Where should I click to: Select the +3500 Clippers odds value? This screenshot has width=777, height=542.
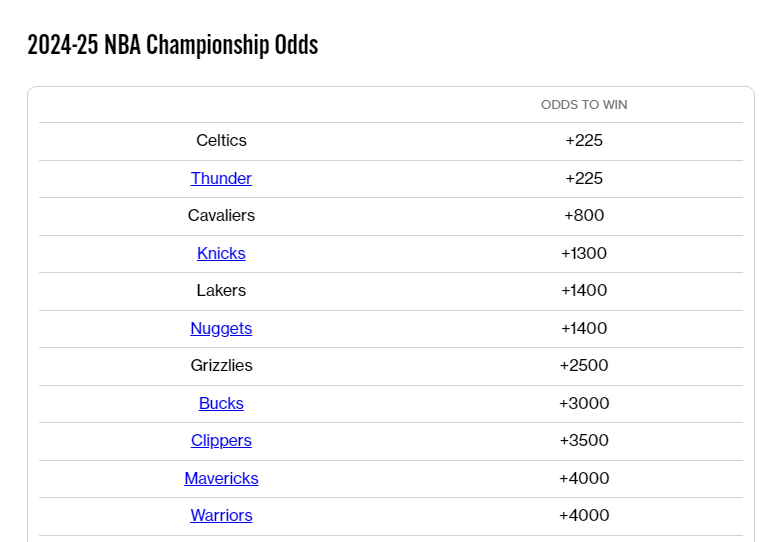(584, 440)
